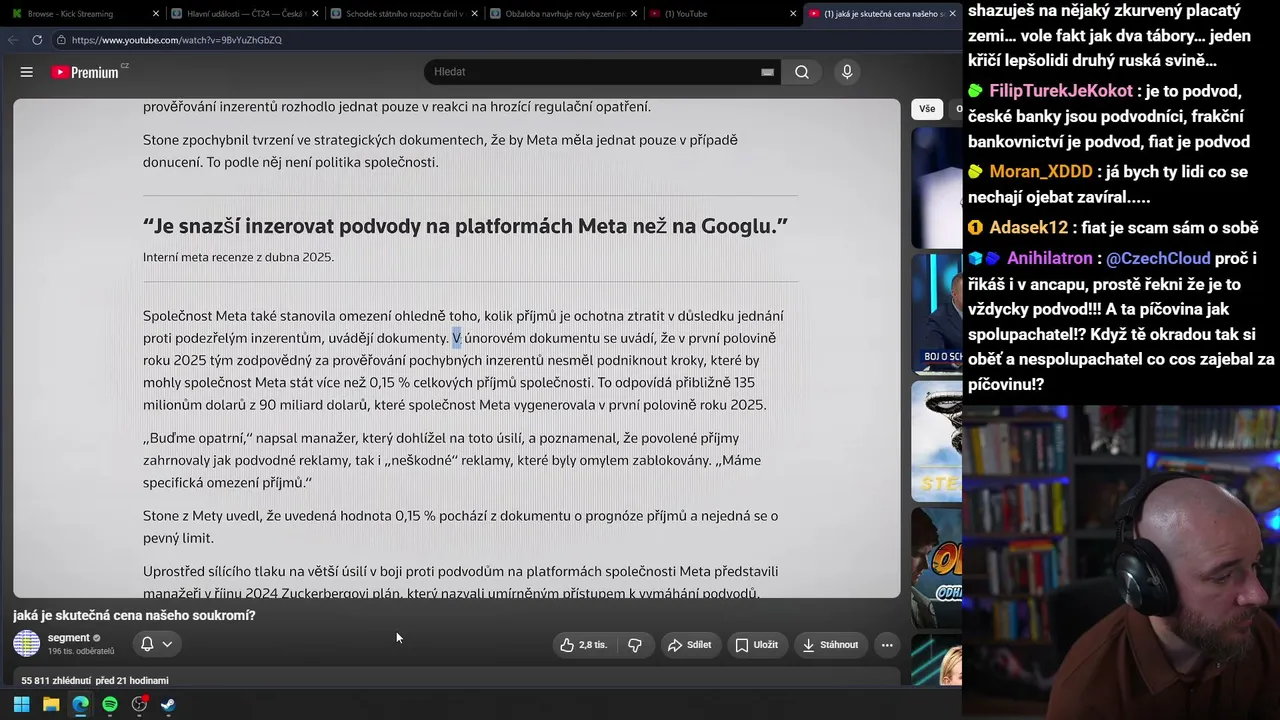Open the segment channel name link
Screen dimensions: 1280x720
[69, 638]
